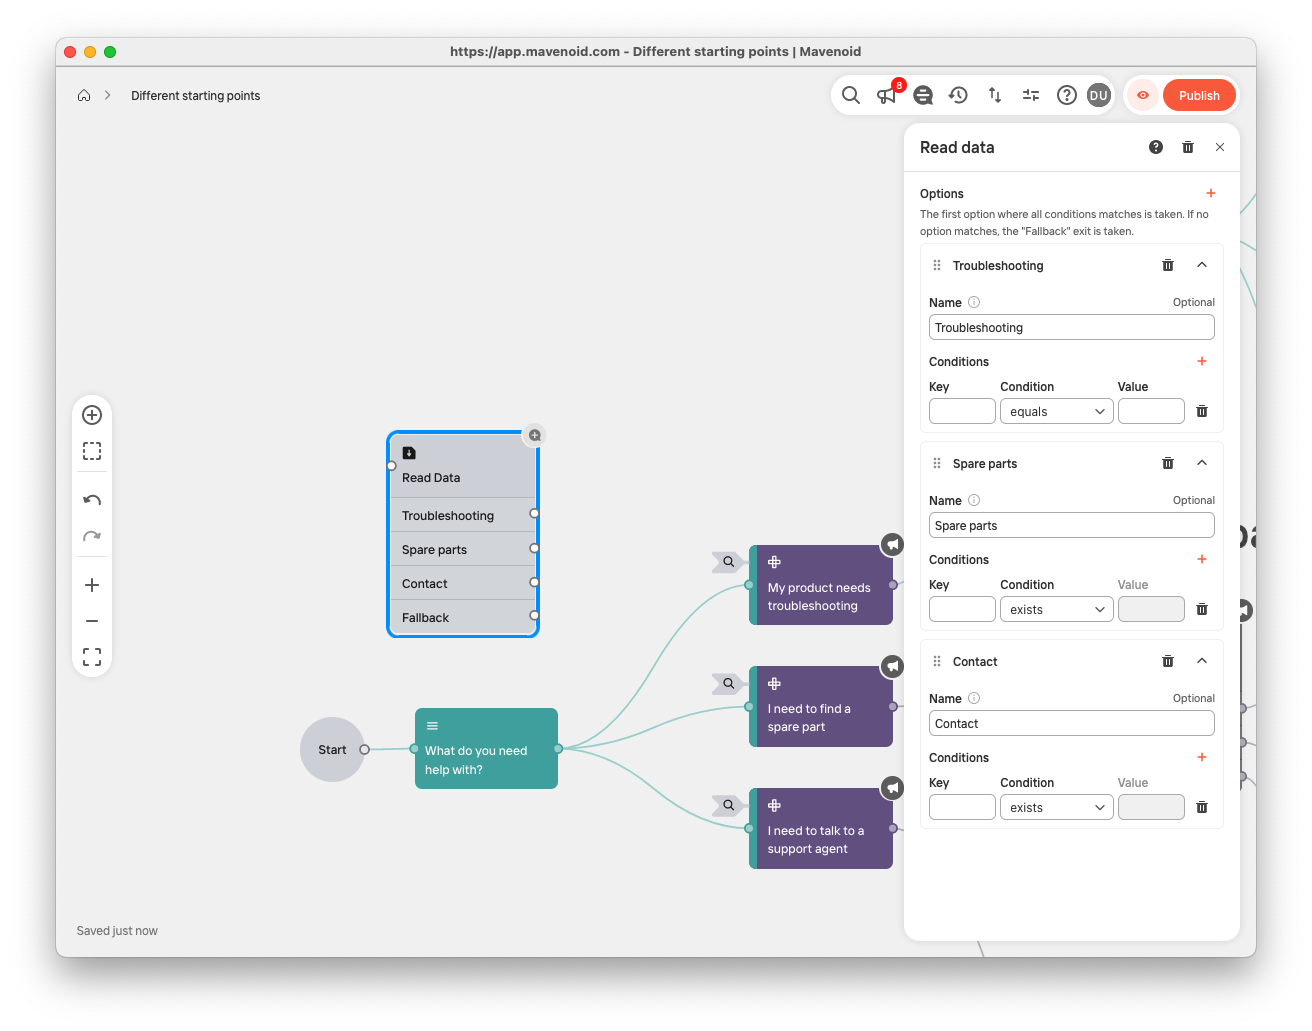Image resolution: width=1312 pixels, height=1031 pixels.
Task: Click the search magnifier icon in top toolbar
Action: [850, 95]
